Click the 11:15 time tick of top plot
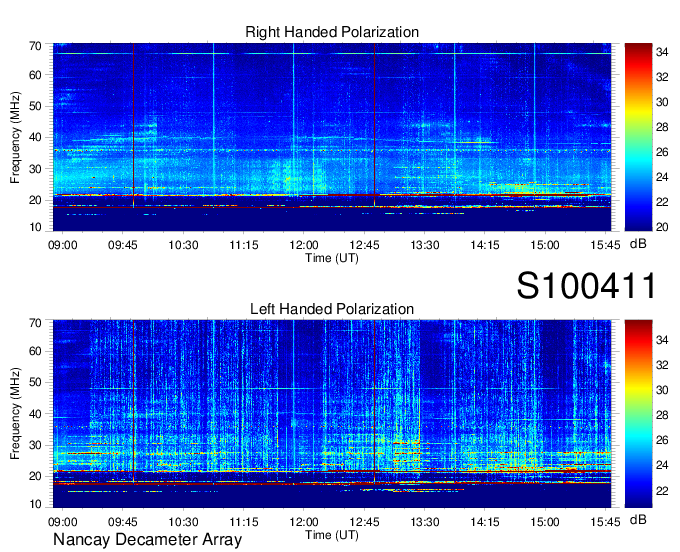This screenshot has height=552, width=680. (244, 245)
